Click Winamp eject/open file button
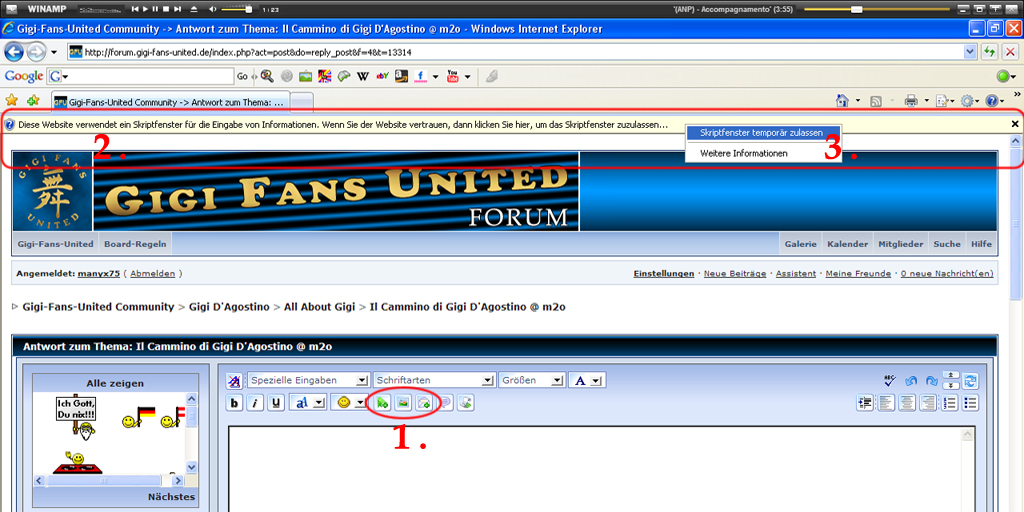Viewport: 1024px width, 512px height. 193,9
